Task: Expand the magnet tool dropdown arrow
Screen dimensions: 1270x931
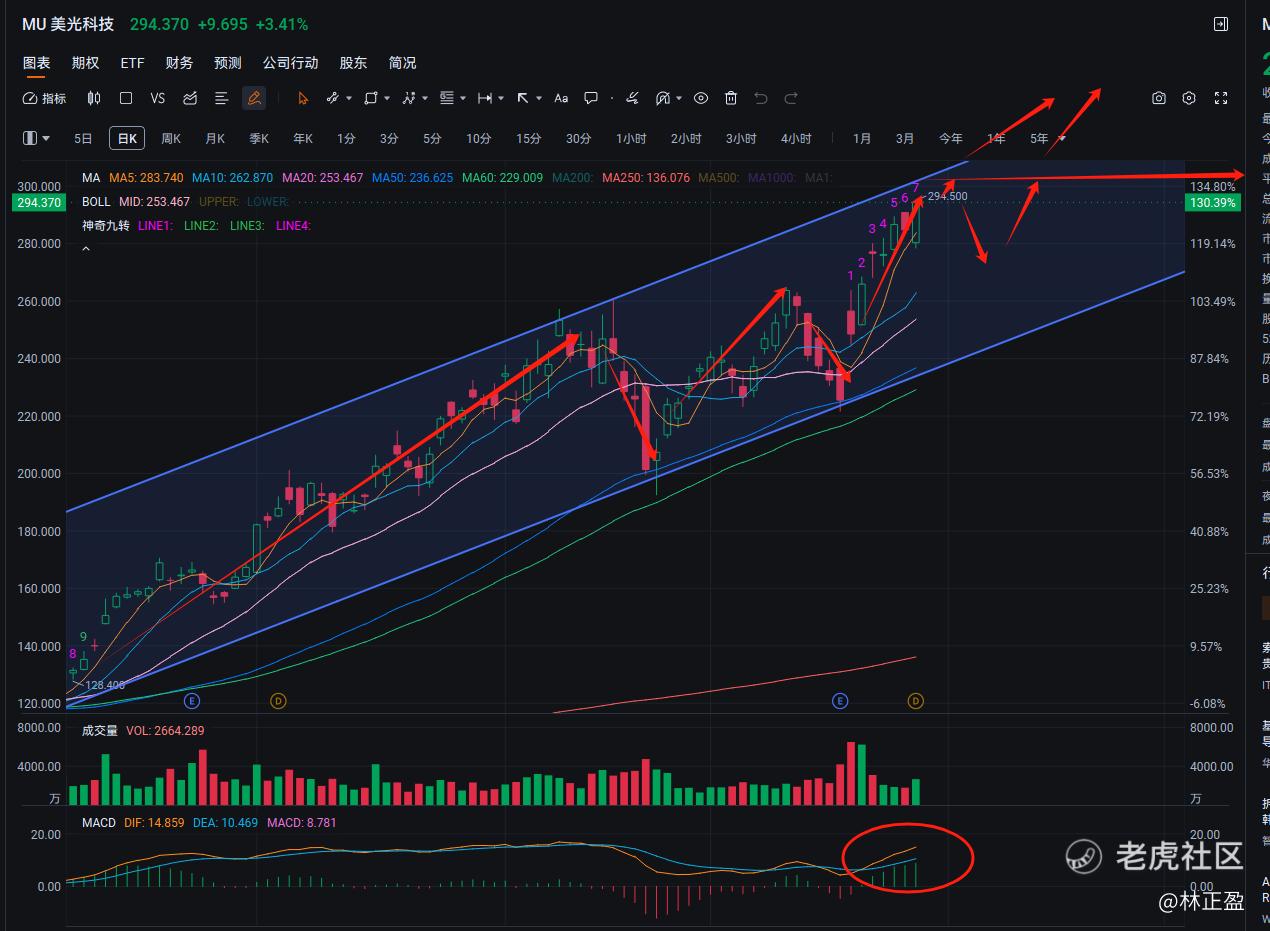Action: (679, 98)
